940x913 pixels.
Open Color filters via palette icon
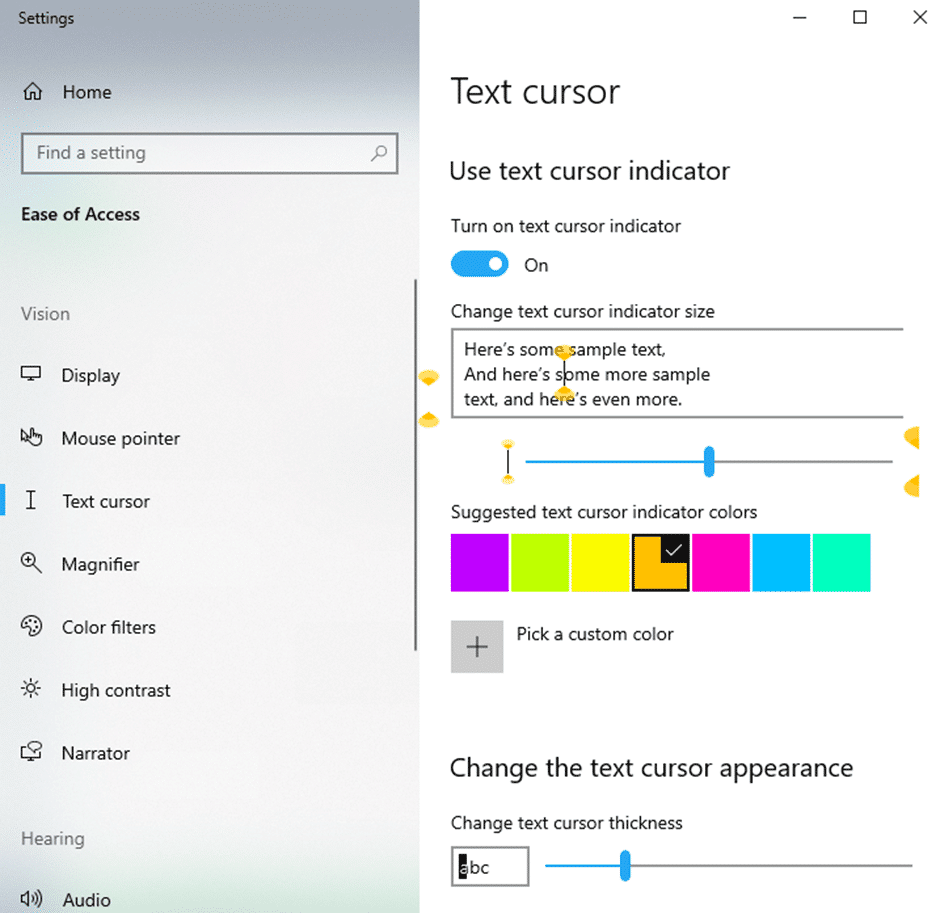point(31,627)
